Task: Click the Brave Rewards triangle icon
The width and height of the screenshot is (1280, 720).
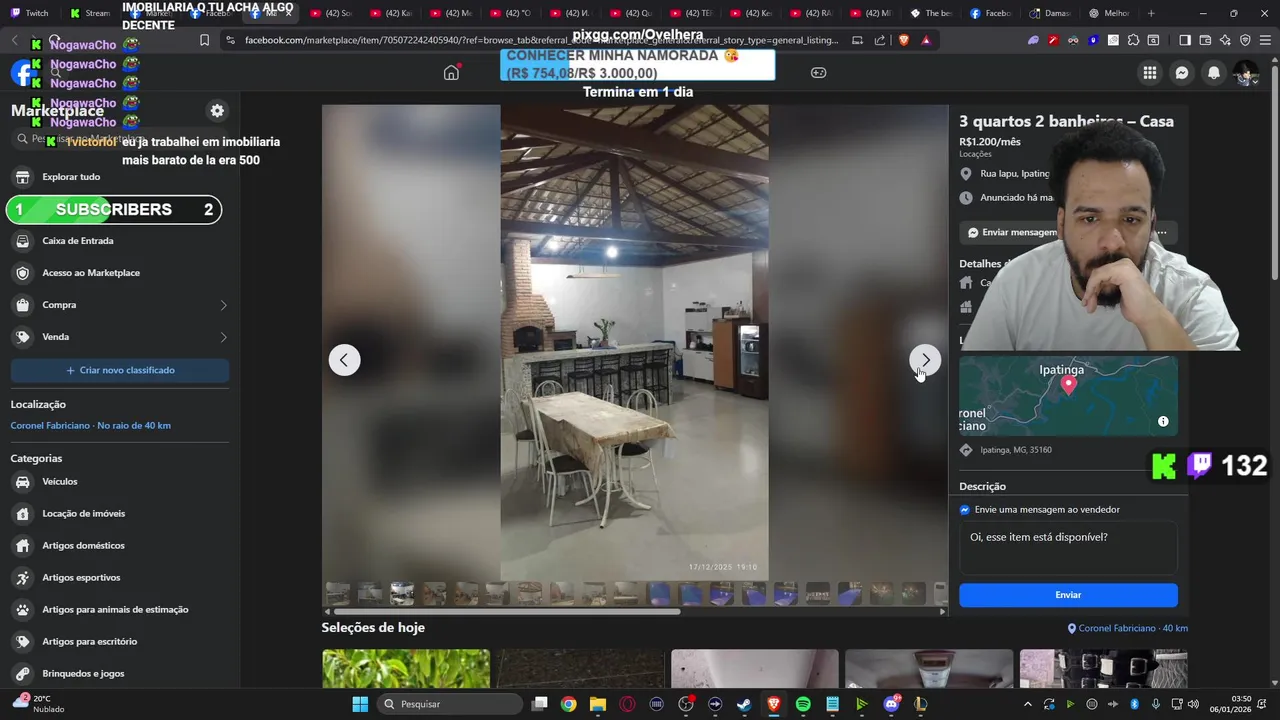Action: pyautogui.click(x=926, y=40)
